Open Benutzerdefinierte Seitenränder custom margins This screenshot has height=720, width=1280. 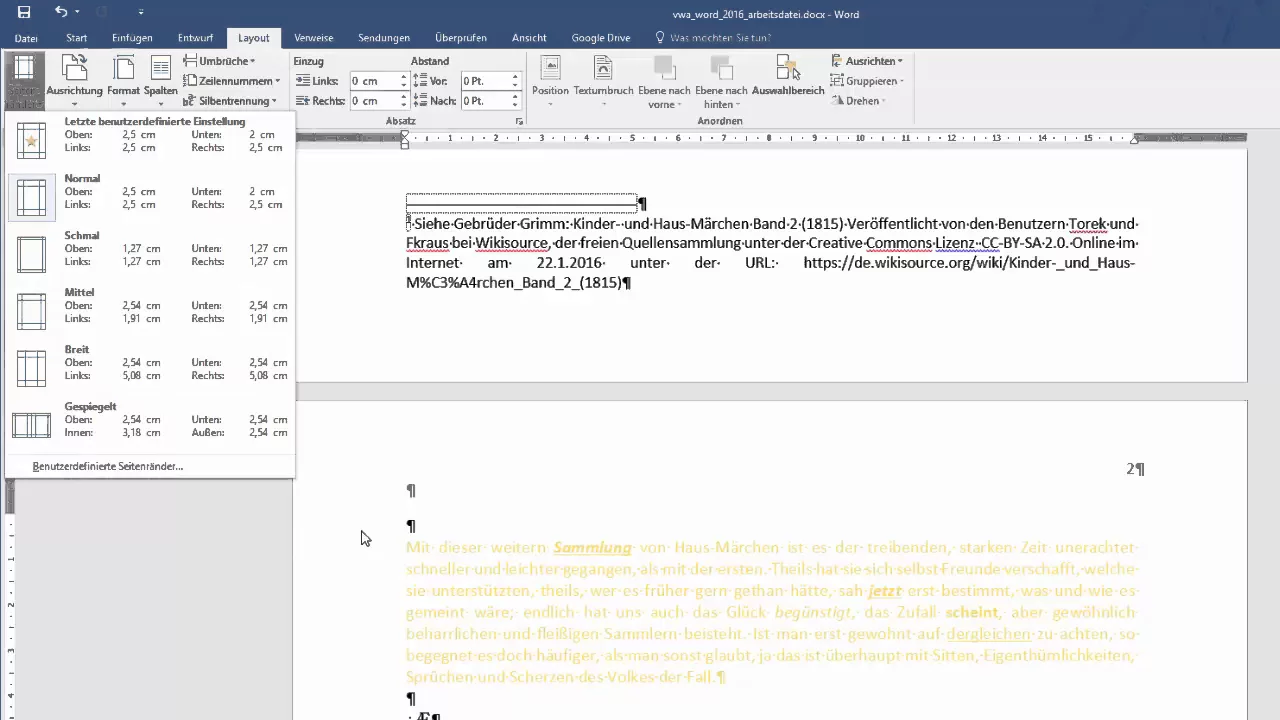[x=150, y=466]
